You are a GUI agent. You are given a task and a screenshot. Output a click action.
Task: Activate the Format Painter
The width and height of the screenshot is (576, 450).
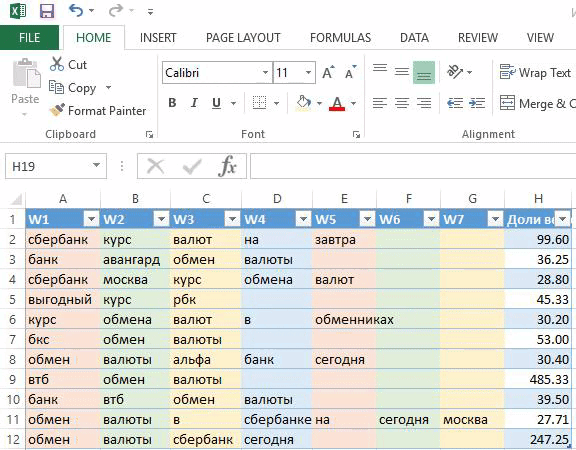pos(98,111)
